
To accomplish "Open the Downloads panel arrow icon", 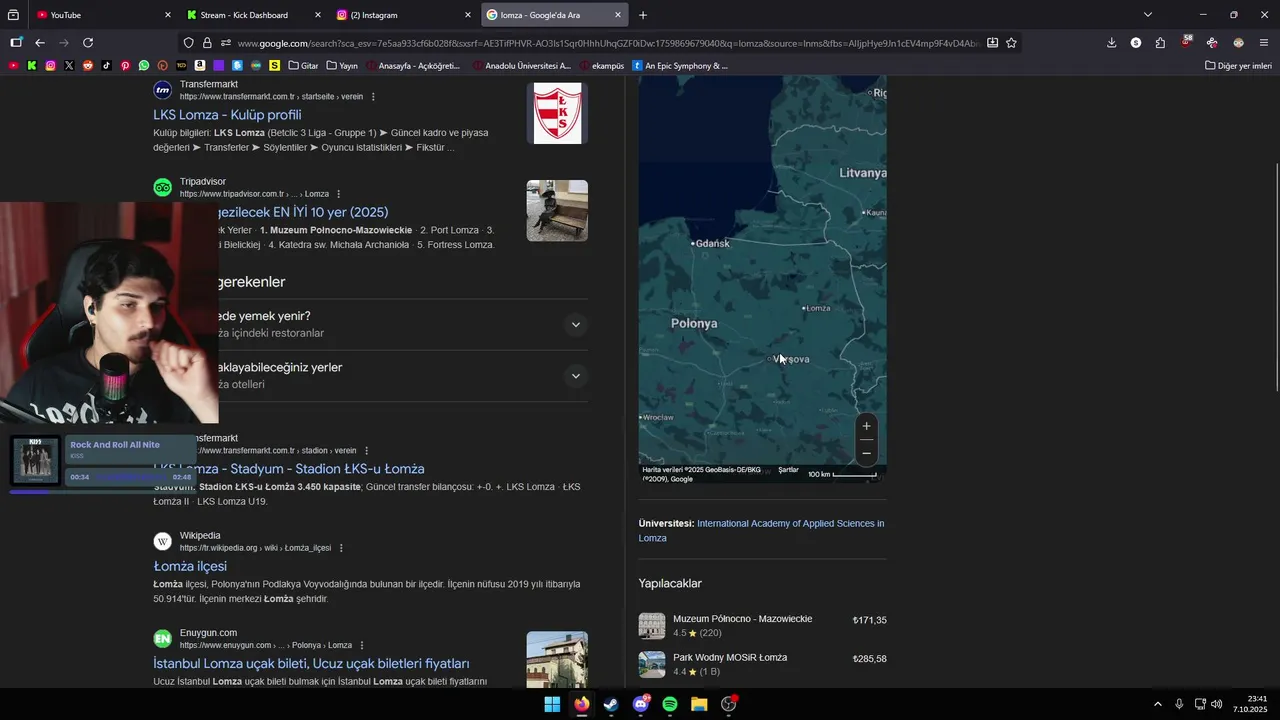I will click(x=1111, y=43).
